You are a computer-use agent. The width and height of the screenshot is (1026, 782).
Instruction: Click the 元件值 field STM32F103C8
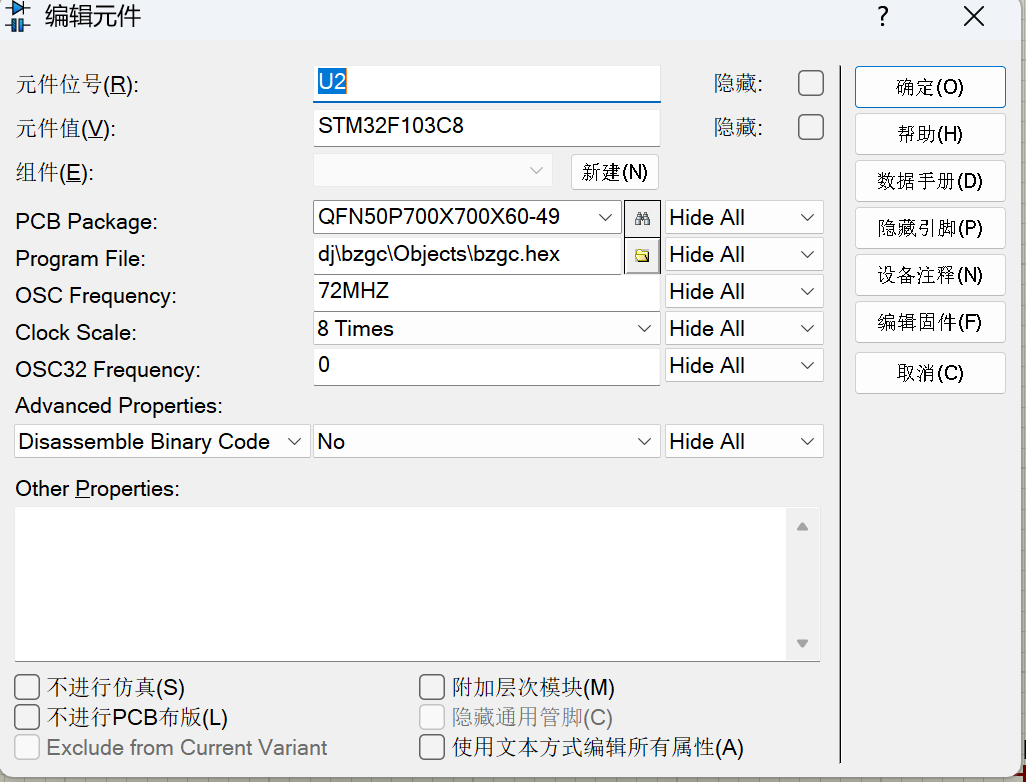[486, 128]
